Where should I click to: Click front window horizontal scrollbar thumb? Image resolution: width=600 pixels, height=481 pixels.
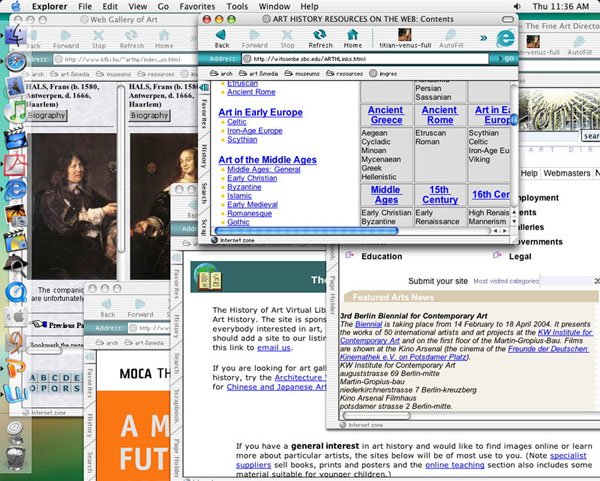307,231
